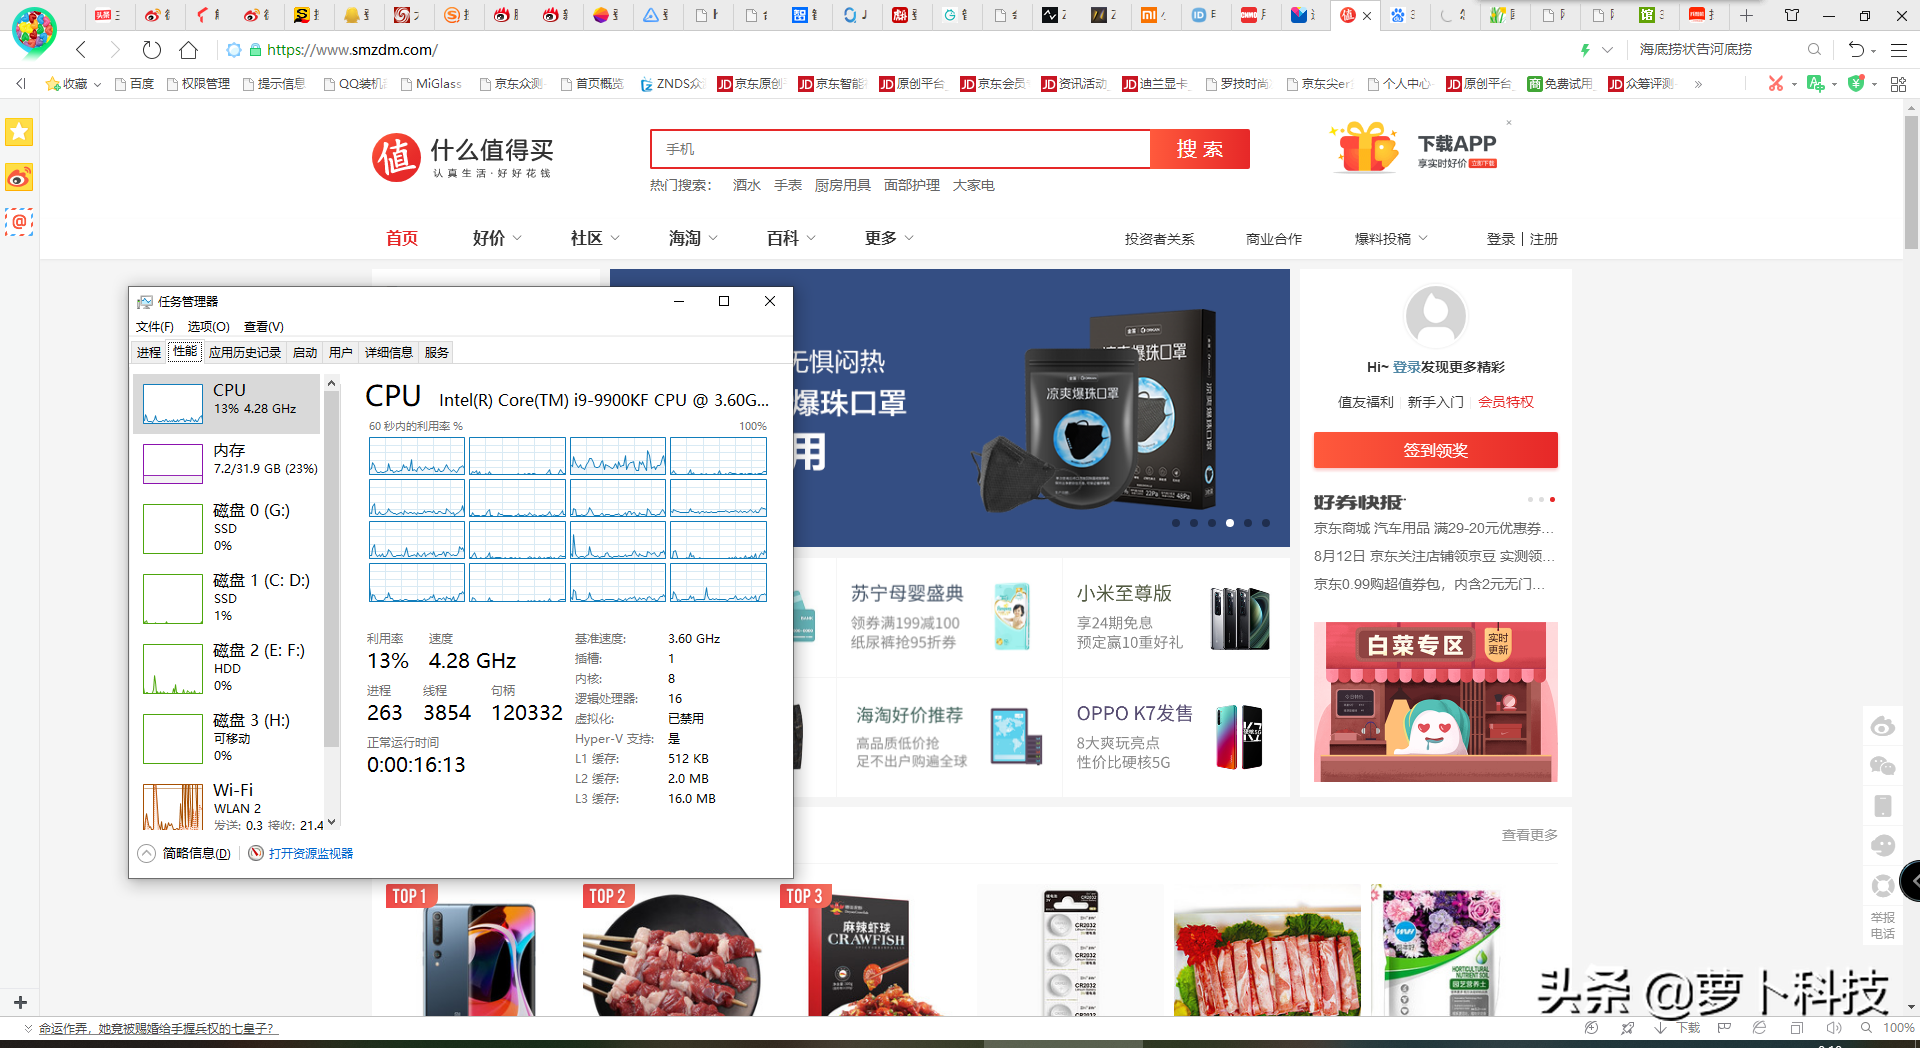The width and height of the screenshot is (1920, 1048).
Task: Select the last banner carousel dot
Action: click(1266, 523)
